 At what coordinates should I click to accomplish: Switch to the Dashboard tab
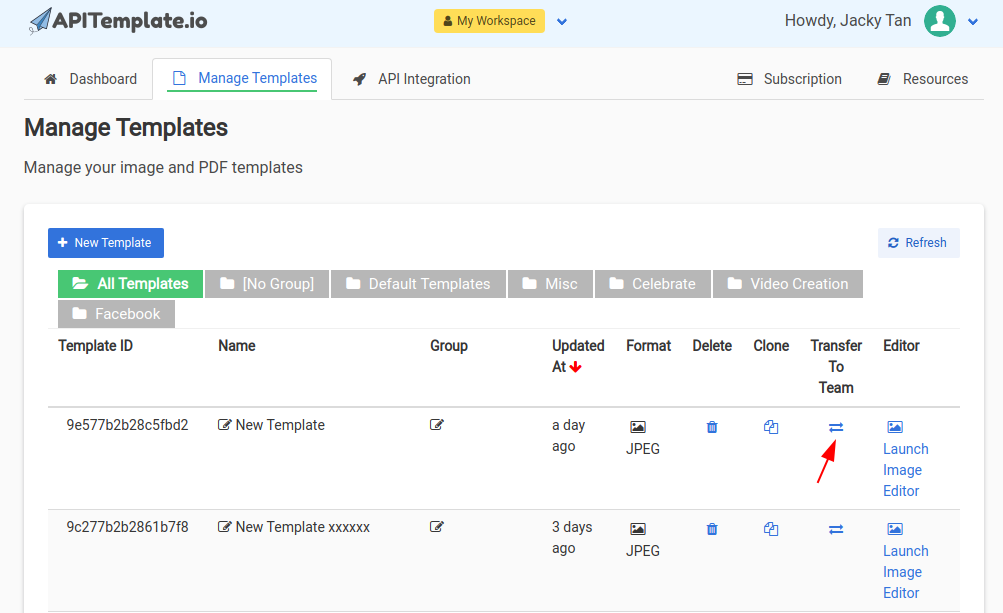[x=91, y=79]
